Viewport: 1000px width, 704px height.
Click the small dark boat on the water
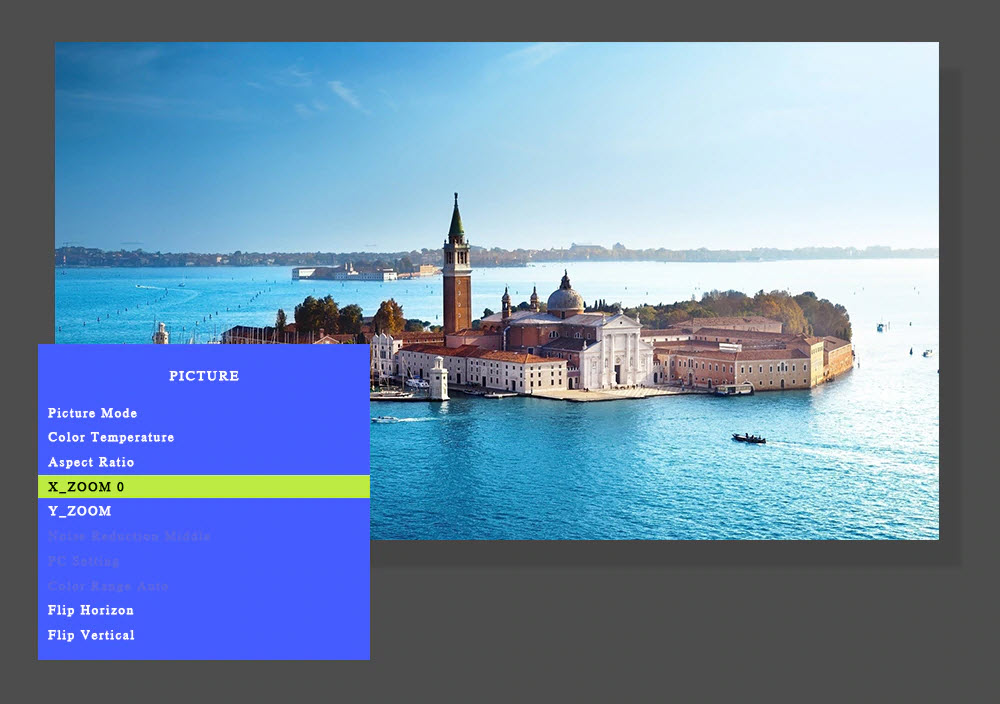(748, 438)
